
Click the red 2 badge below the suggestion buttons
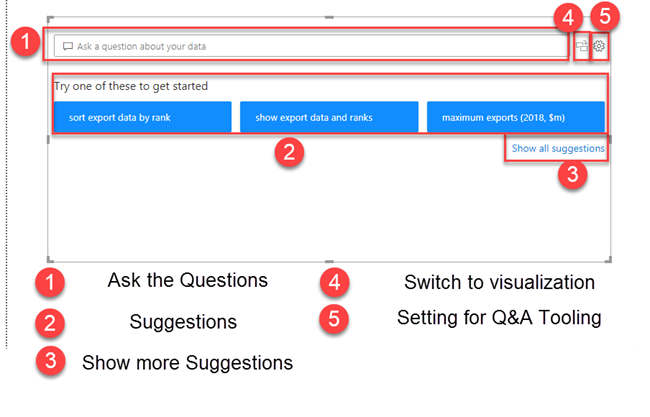tap(289, 153)
